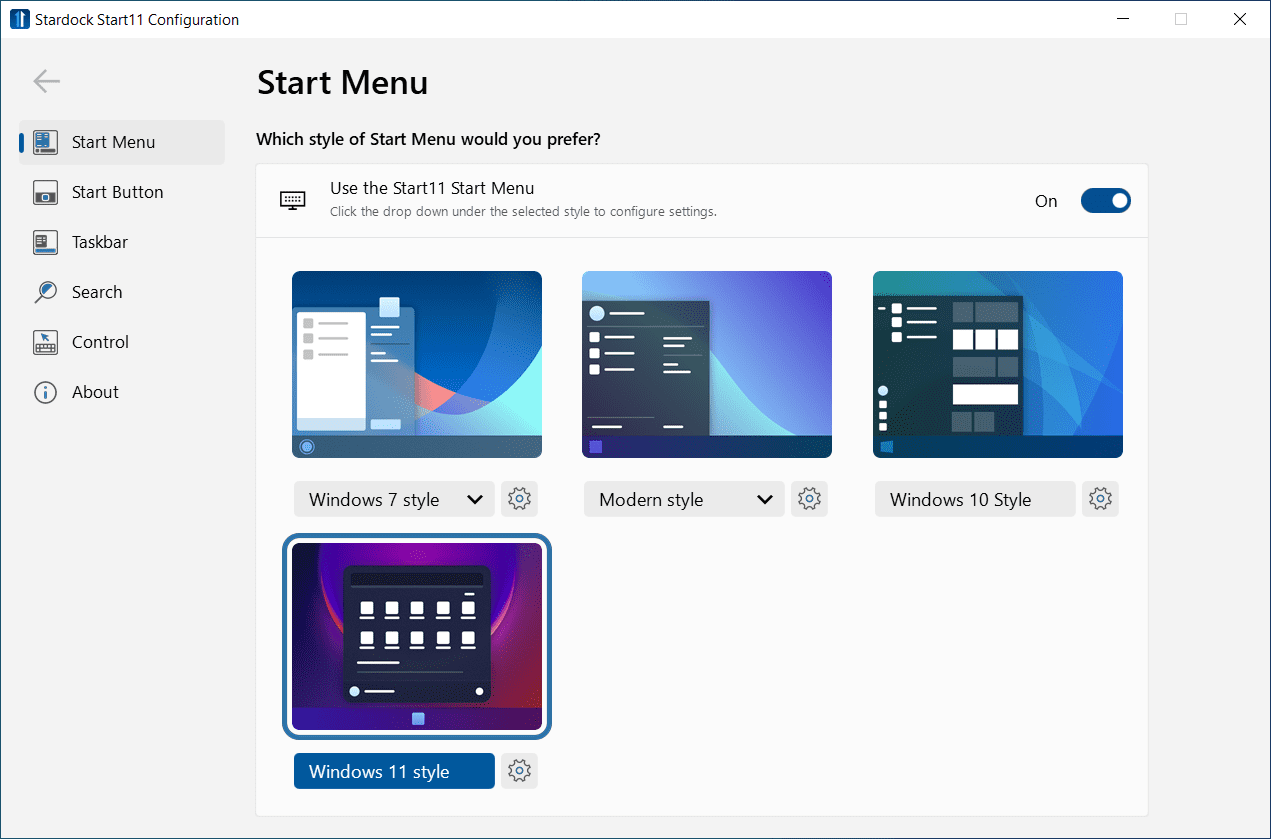Click 'Which style of Start Menu would you prefer?'
1271x839 pixels.
pos(428,139)
